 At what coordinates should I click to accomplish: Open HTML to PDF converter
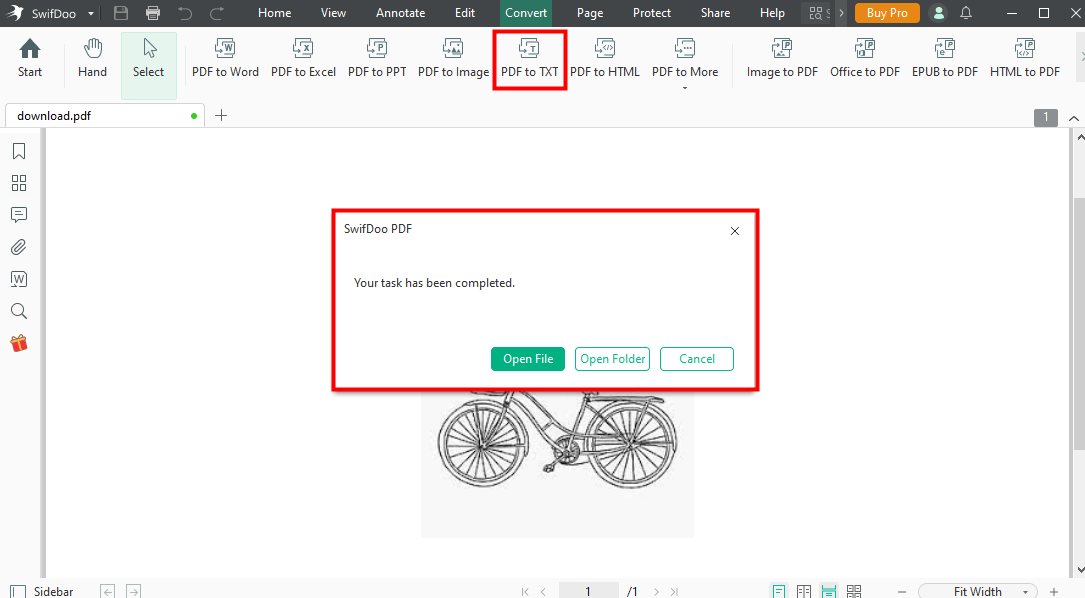1025,59
